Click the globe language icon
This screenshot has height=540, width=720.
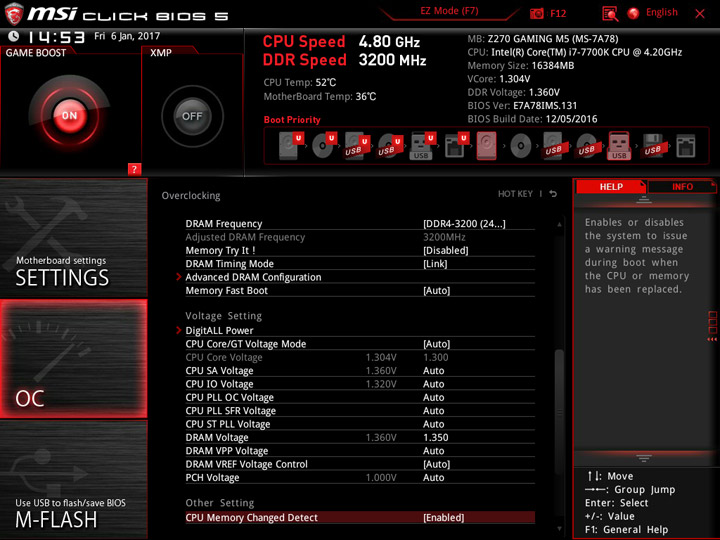click(633, 13)
